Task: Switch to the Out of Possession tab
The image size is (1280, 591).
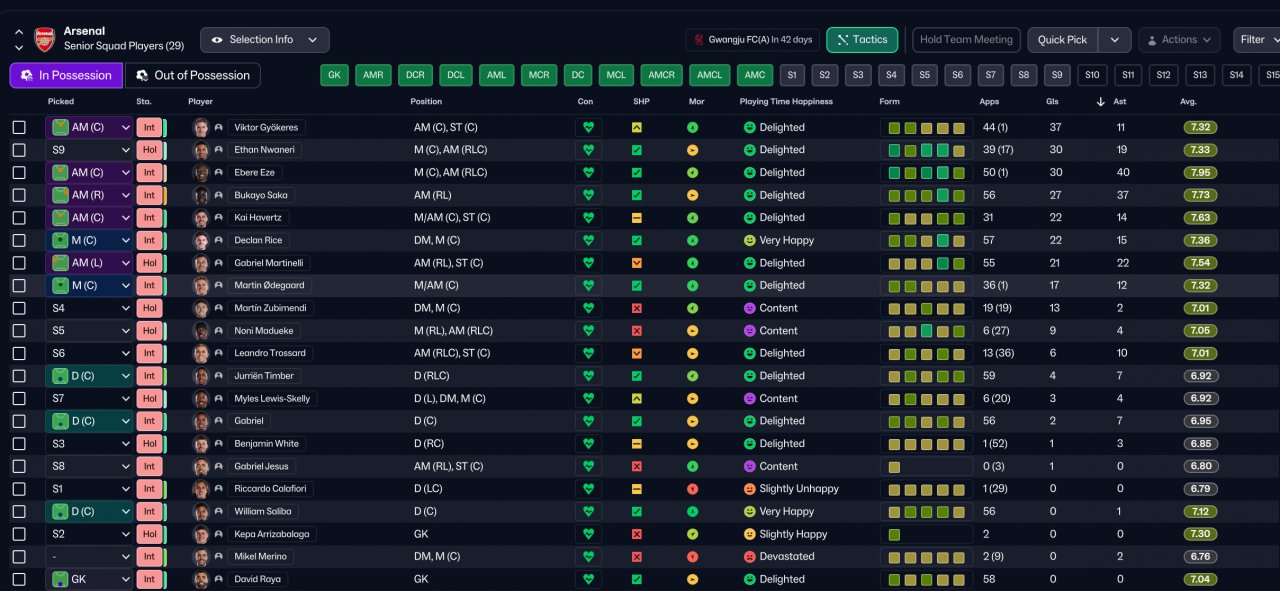Action: point(192,75)
